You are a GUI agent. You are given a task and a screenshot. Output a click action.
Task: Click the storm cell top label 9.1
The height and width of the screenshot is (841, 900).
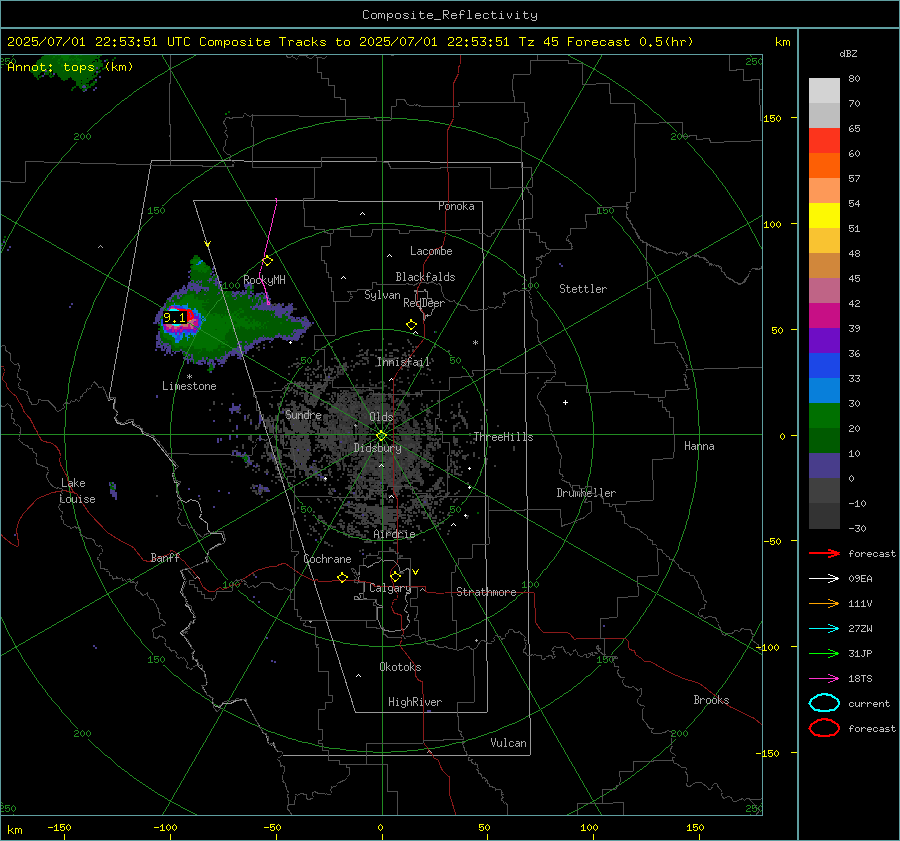click(175, 317)
